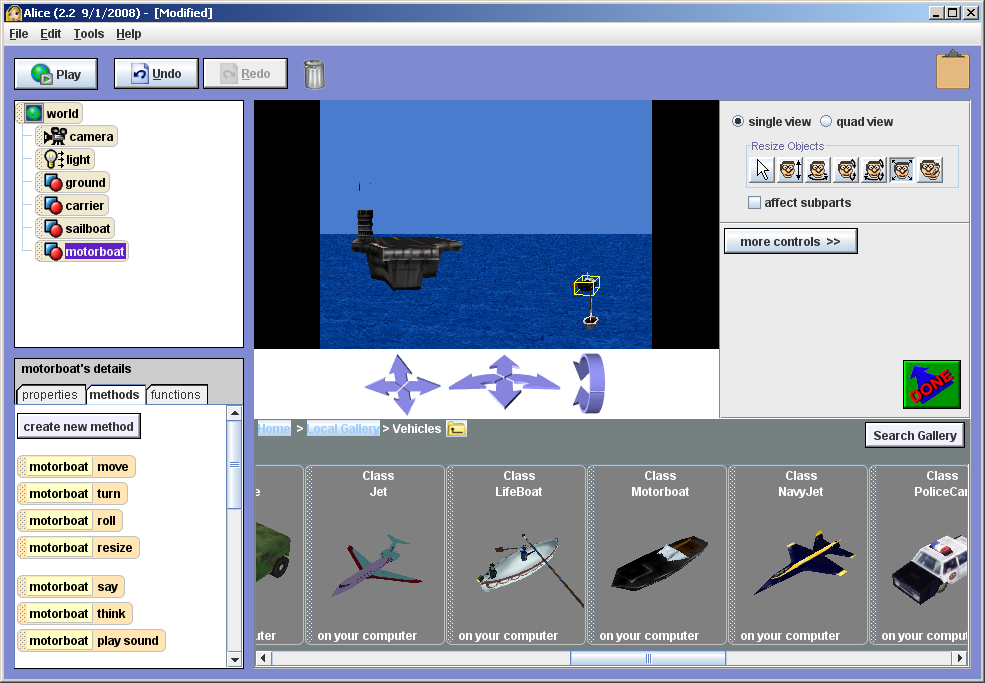The image size is (985, 683).
Task: Choose the Class PoliceCar gallery thumbnail
Action: pos(919,555)
